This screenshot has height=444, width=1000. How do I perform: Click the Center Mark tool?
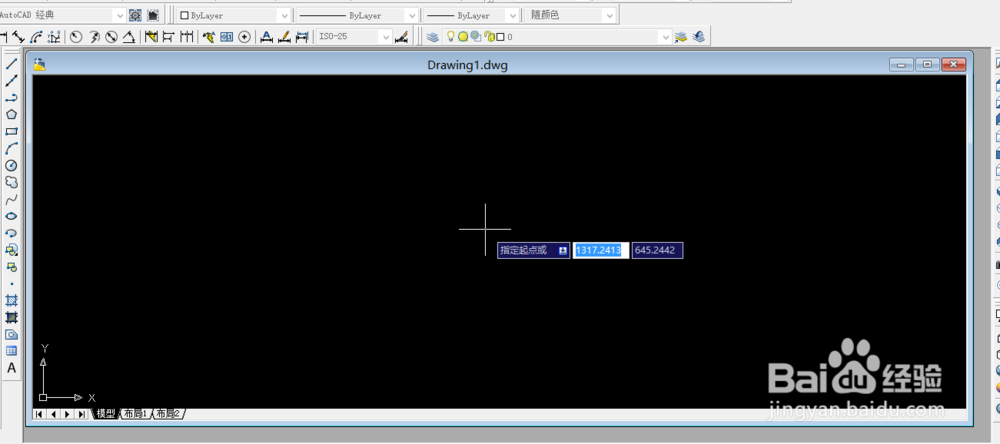click(244, 37)
